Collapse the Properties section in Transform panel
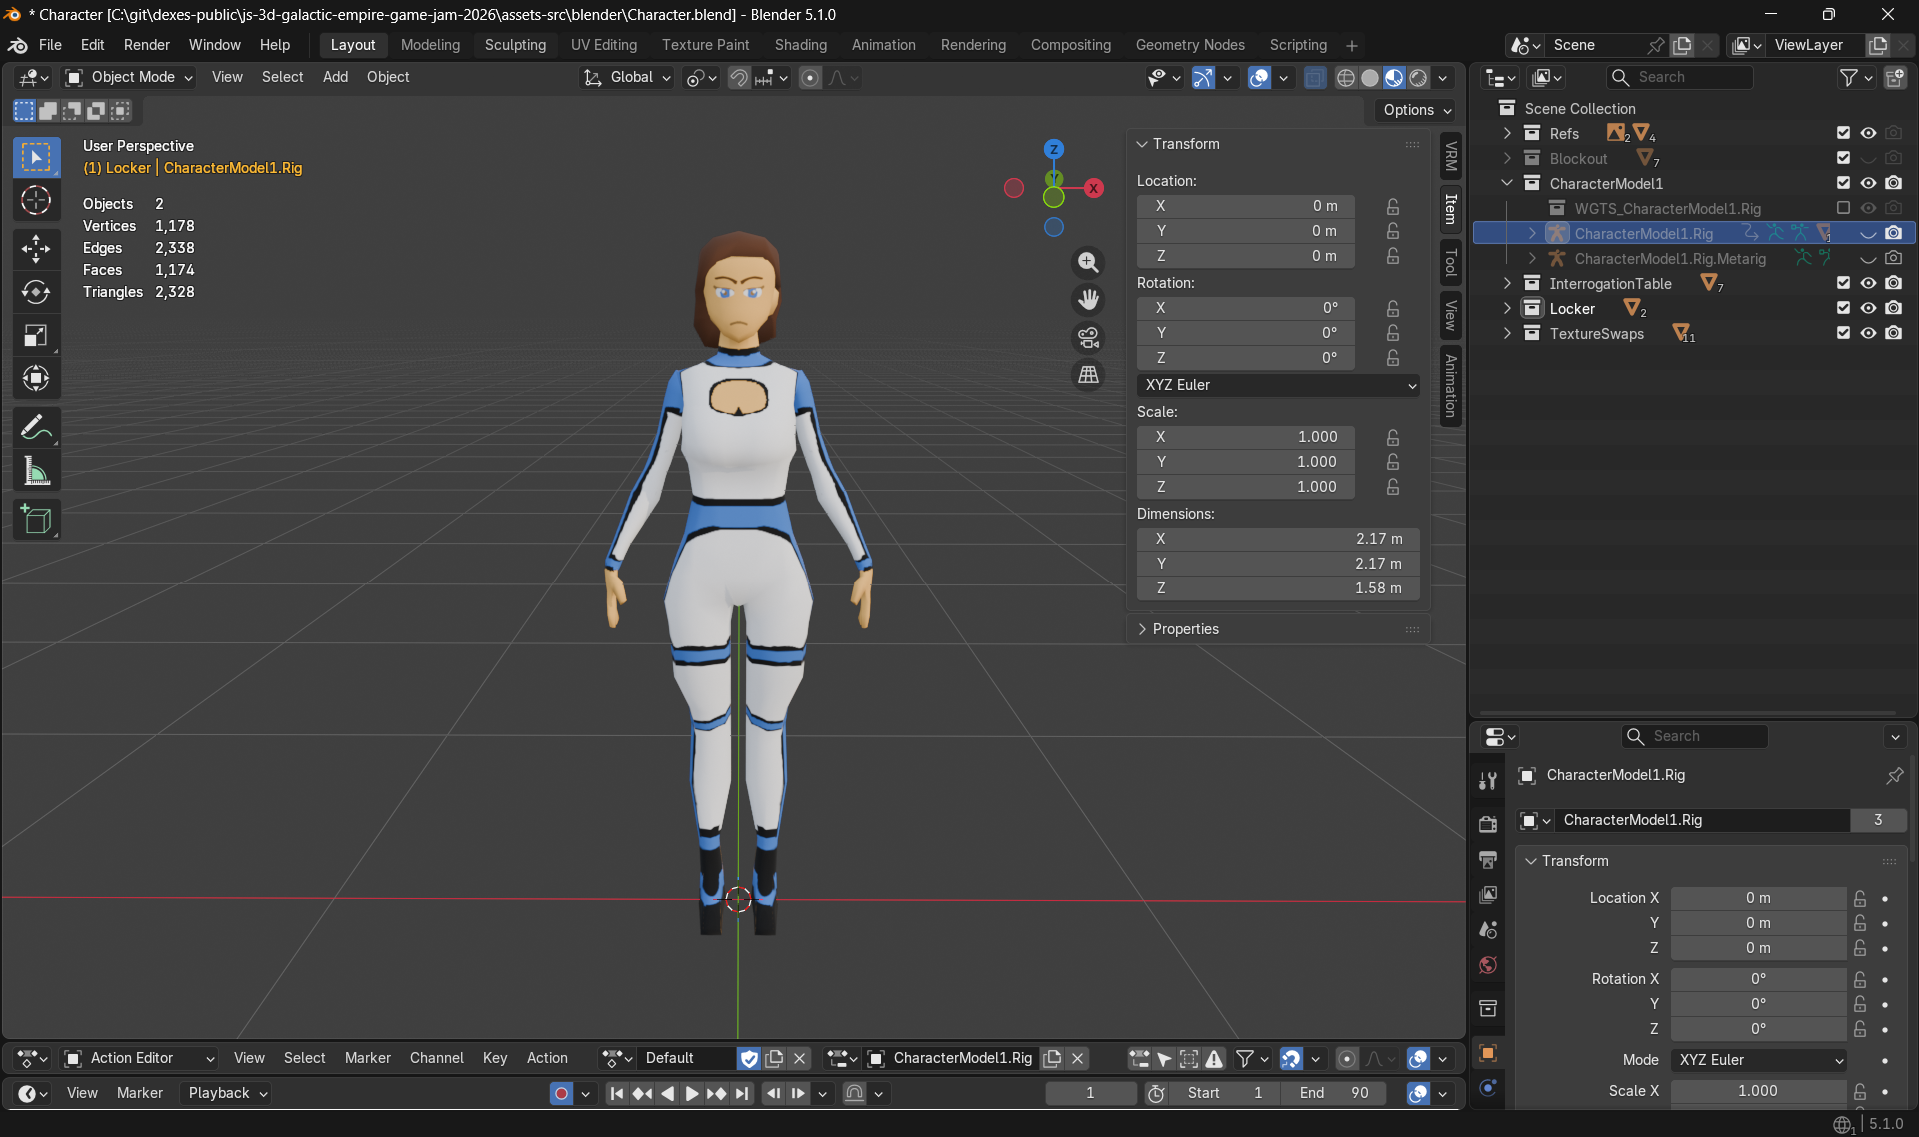Image resolution: width=1919 pixels, height=1137 pixels. pos(1186,628)
